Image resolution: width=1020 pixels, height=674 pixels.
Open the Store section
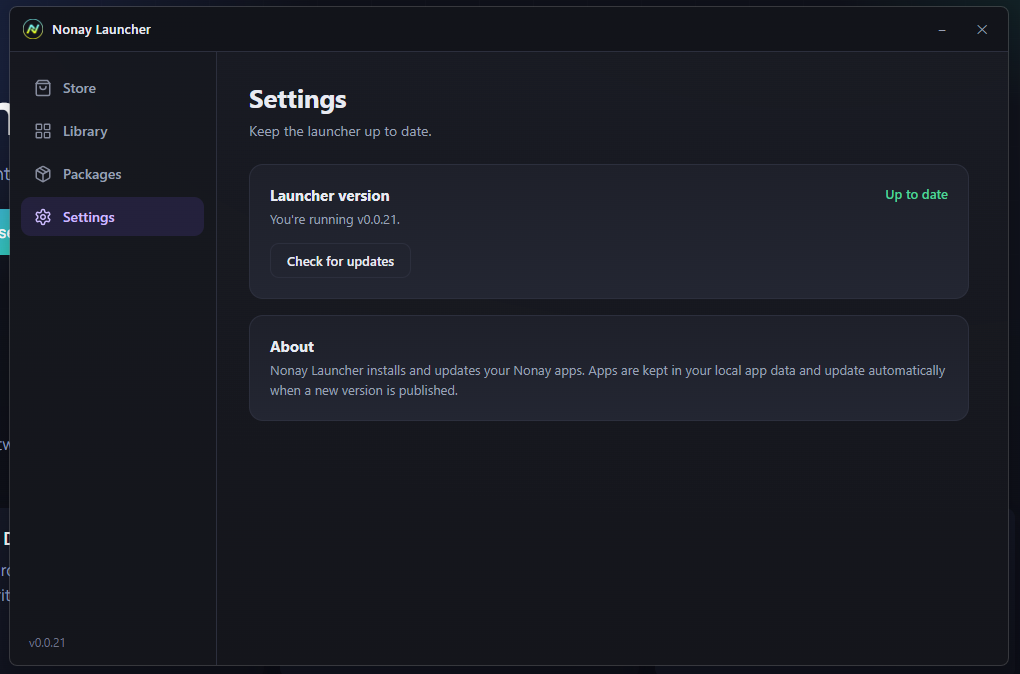[x=113, y=88]
